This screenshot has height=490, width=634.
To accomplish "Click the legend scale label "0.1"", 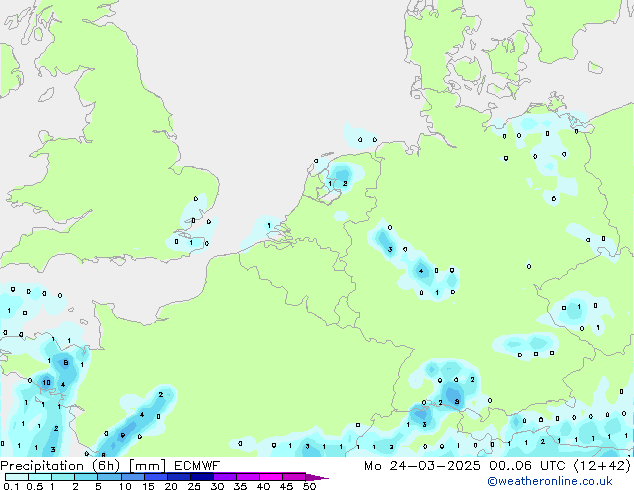I will pyautogui.click(x=12, y=486).
